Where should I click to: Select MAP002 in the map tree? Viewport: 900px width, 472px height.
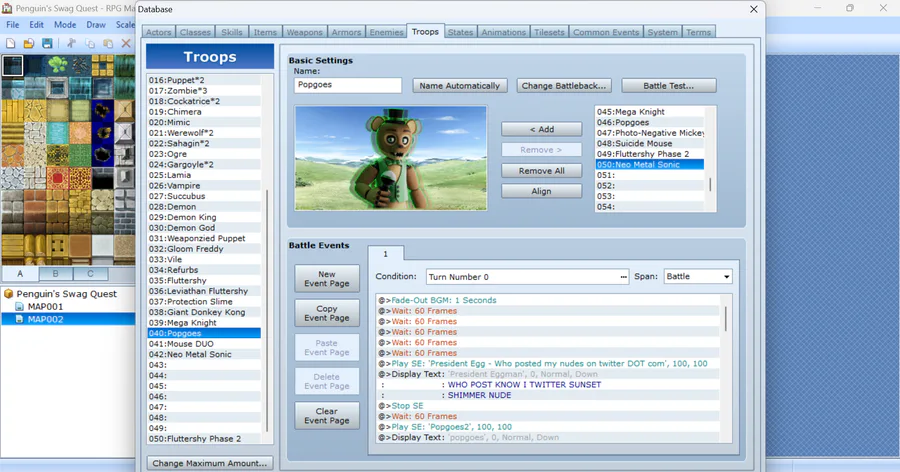click(45, 319)
